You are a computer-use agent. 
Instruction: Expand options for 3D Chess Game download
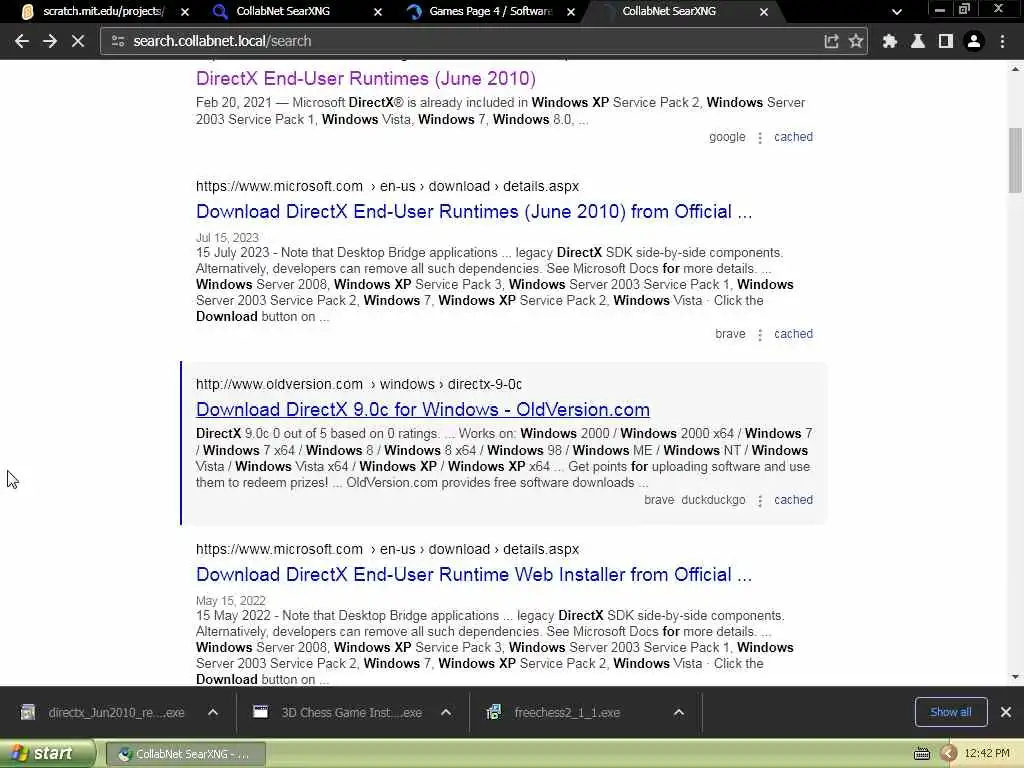pyautogui.click(x=446, y=712)
